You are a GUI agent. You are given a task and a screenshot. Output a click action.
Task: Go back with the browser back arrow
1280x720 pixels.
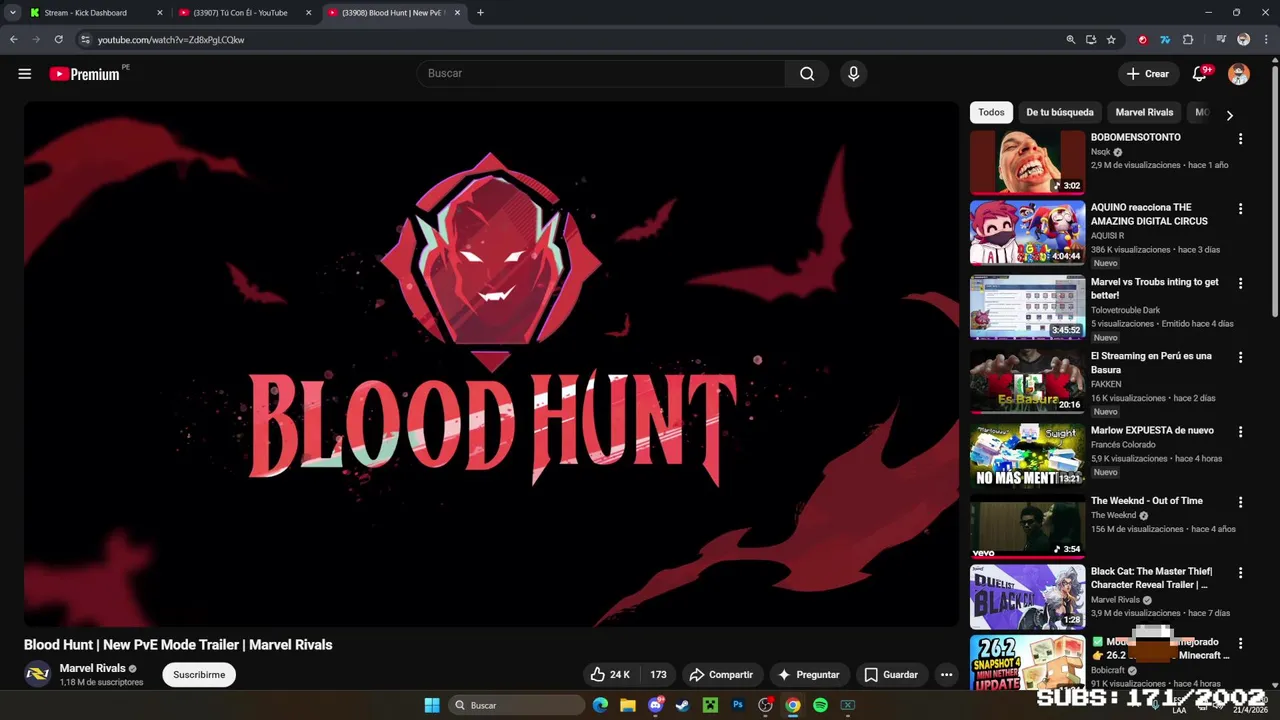click(x=14, y=40)
